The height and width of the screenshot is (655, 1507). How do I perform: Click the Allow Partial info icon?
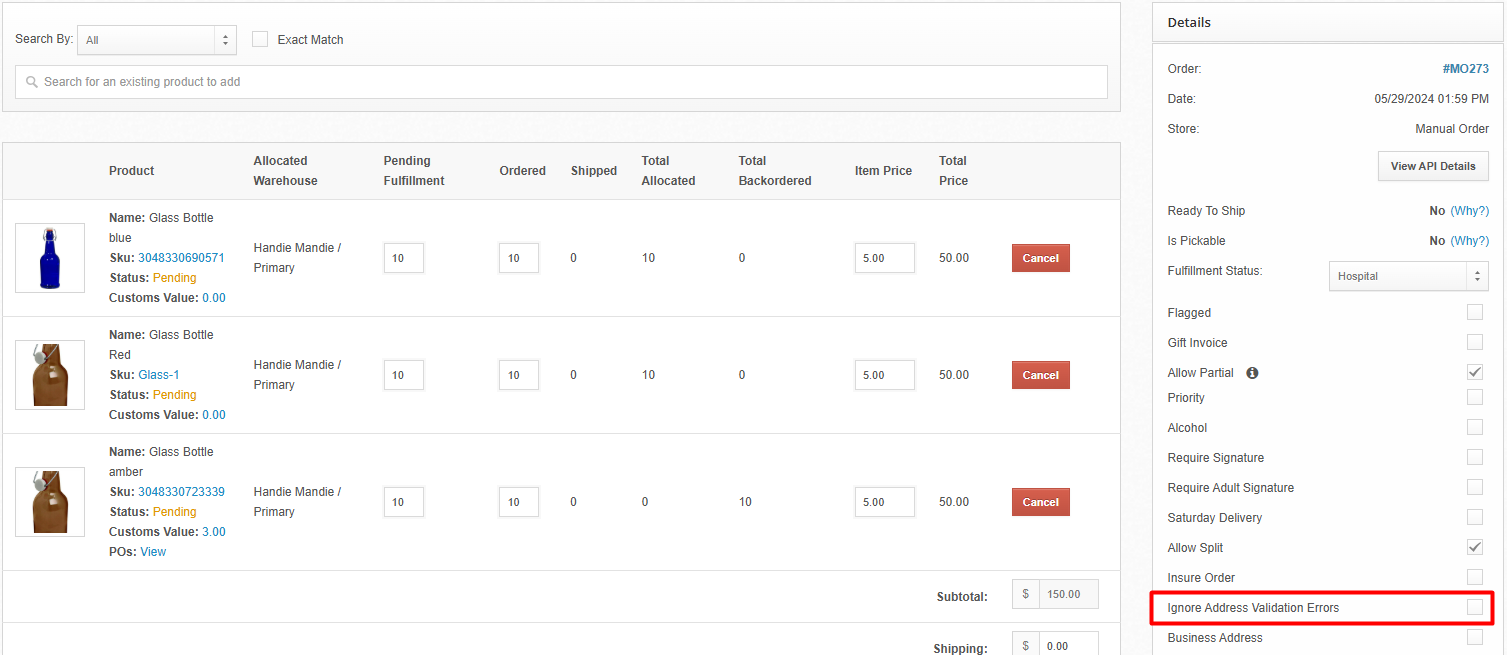point(1252,373)
